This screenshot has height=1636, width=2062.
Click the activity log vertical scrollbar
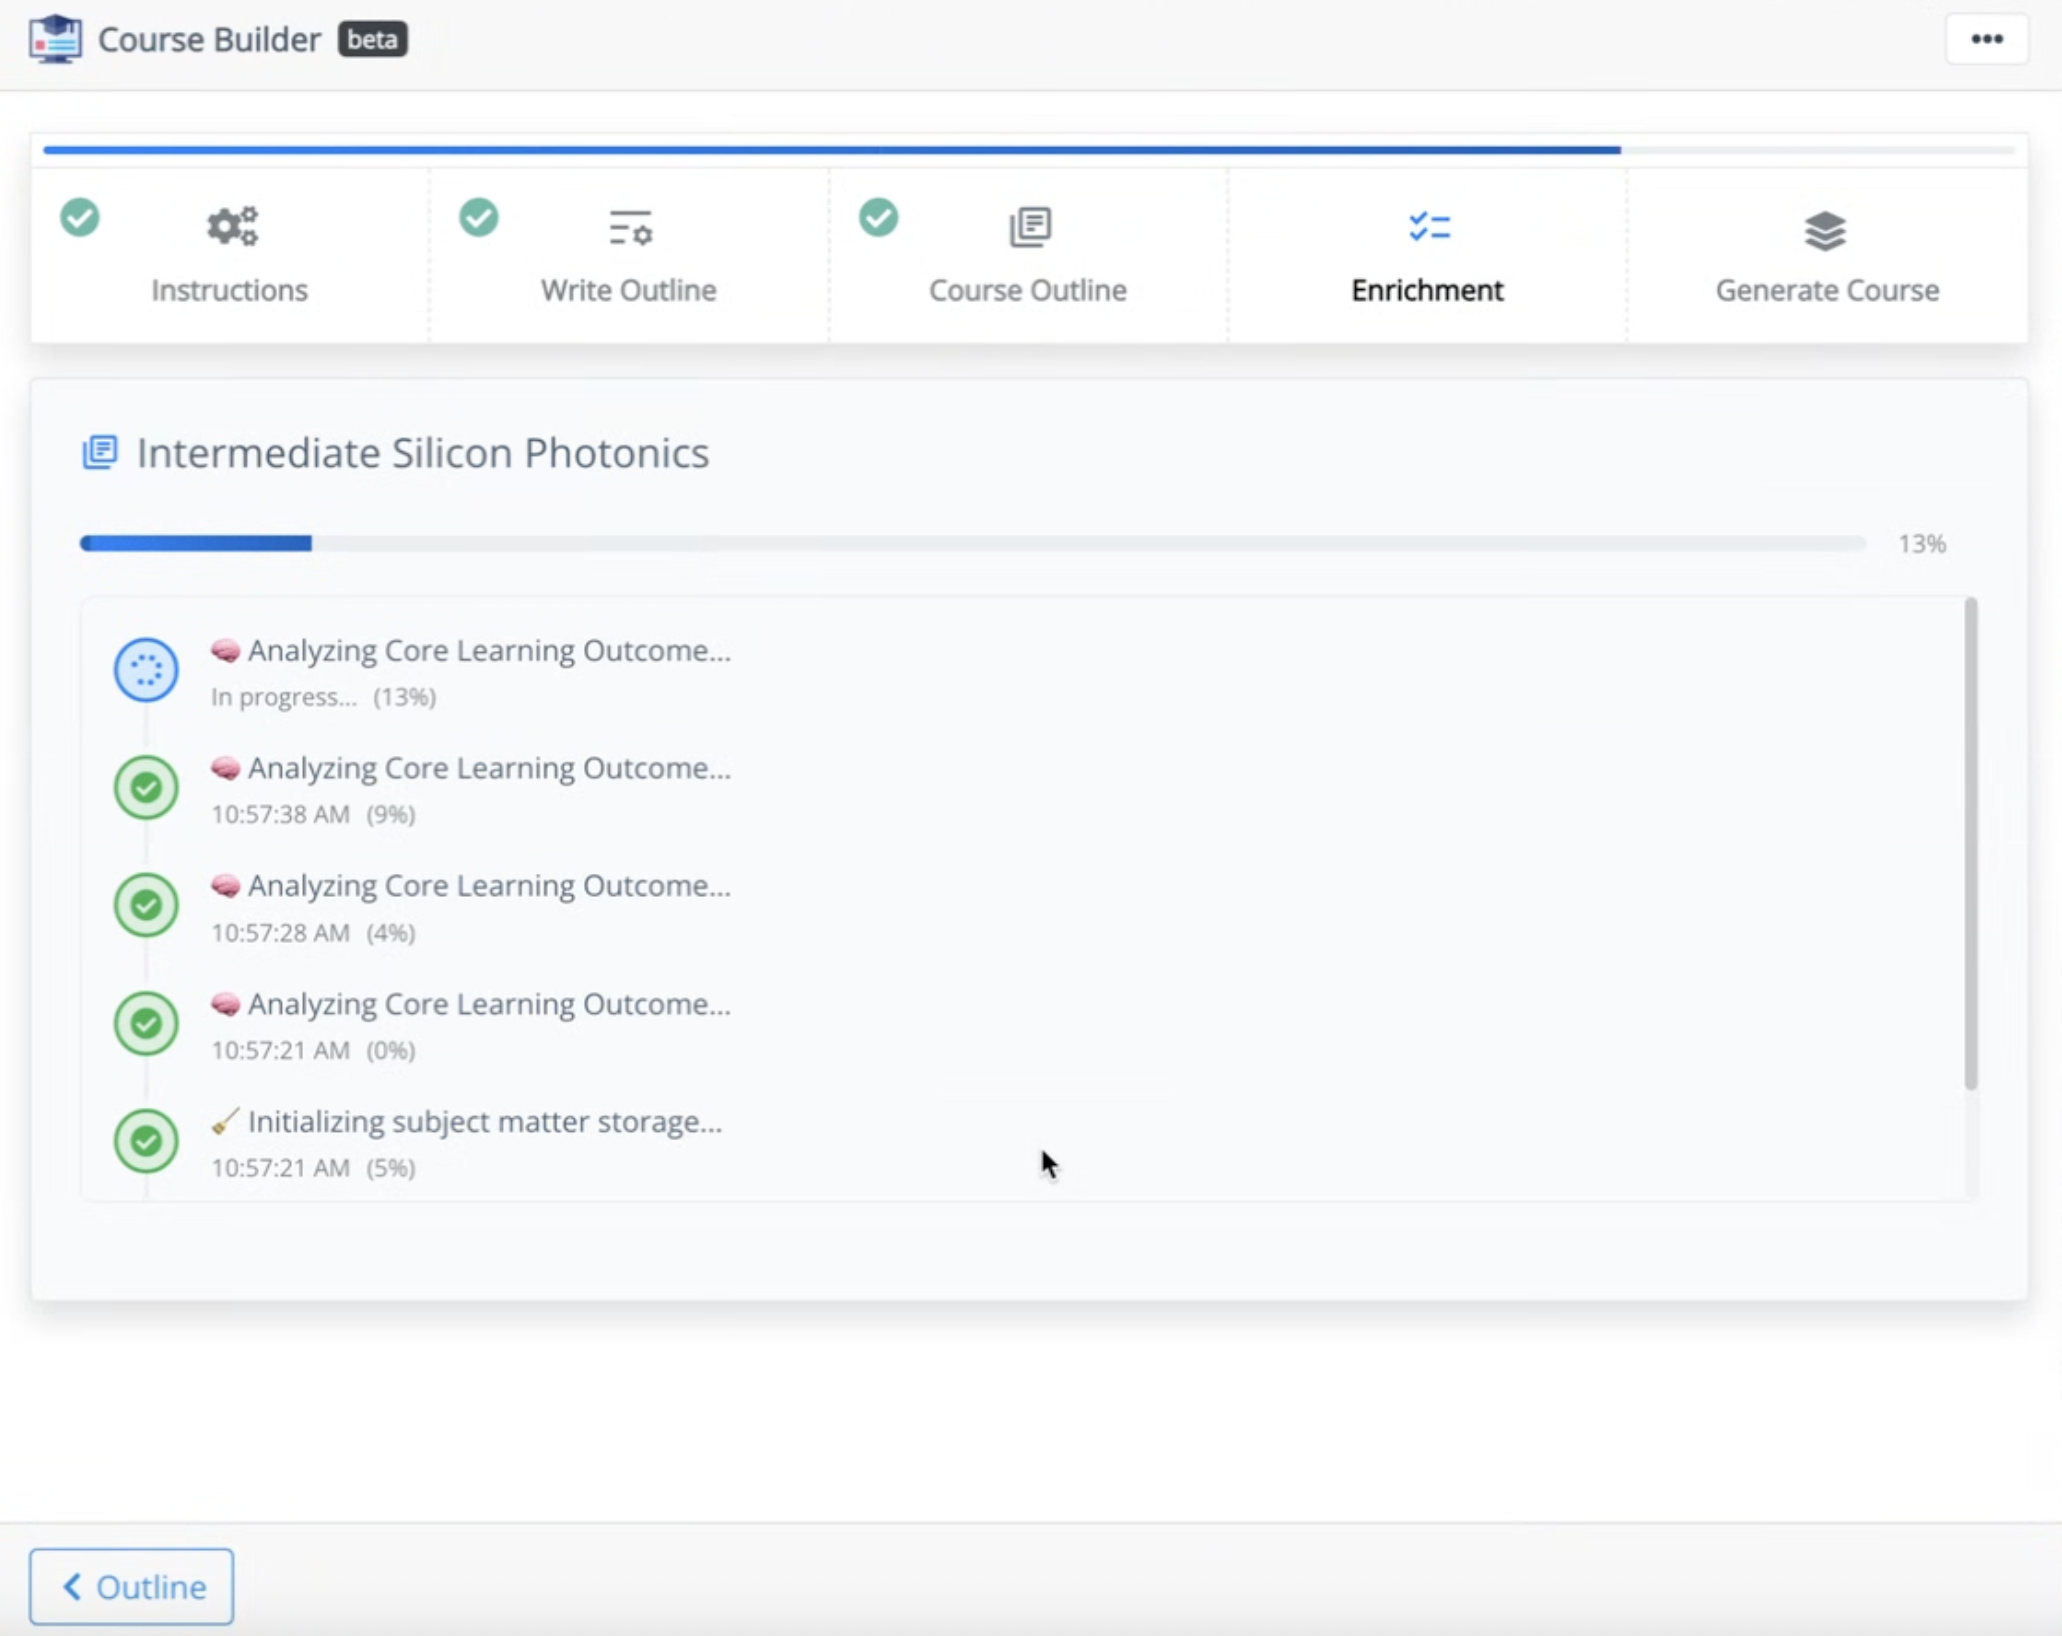point(1970,843)
